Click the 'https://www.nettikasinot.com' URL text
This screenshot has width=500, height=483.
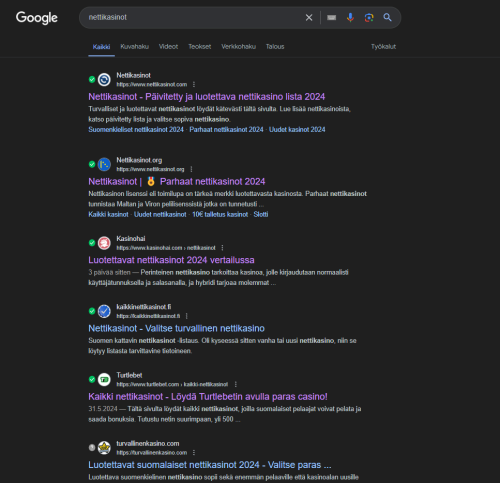(152, 85)
